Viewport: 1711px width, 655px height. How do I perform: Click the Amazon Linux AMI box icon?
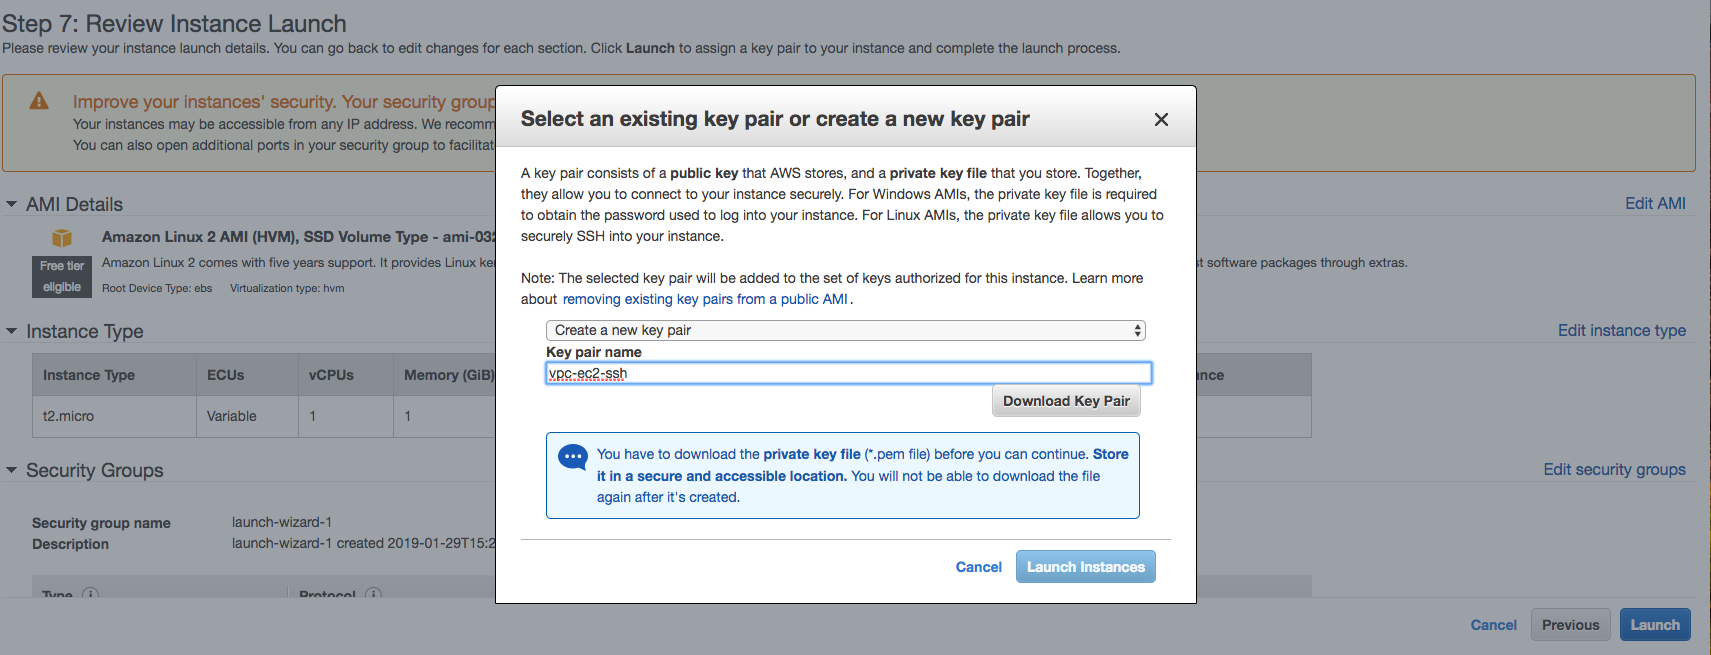[62, 237]
